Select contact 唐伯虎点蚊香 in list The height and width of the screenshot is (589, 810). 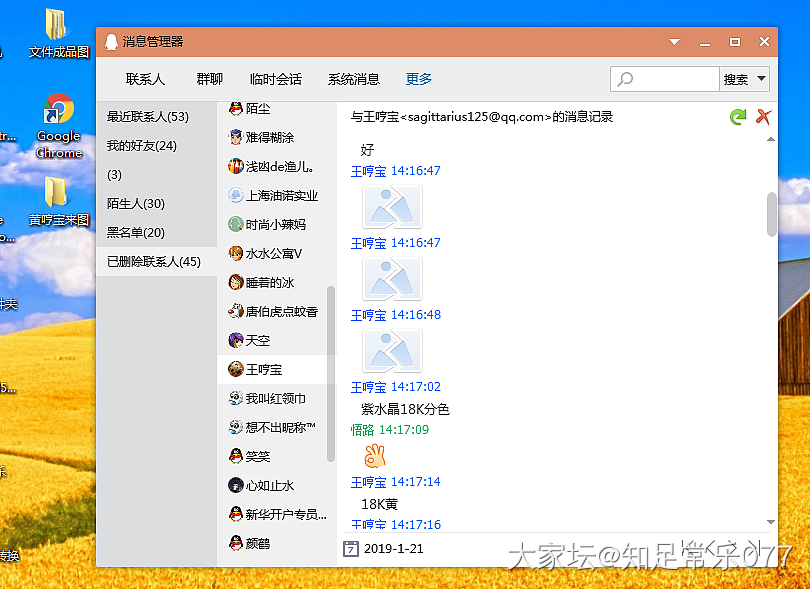point(281,312)
